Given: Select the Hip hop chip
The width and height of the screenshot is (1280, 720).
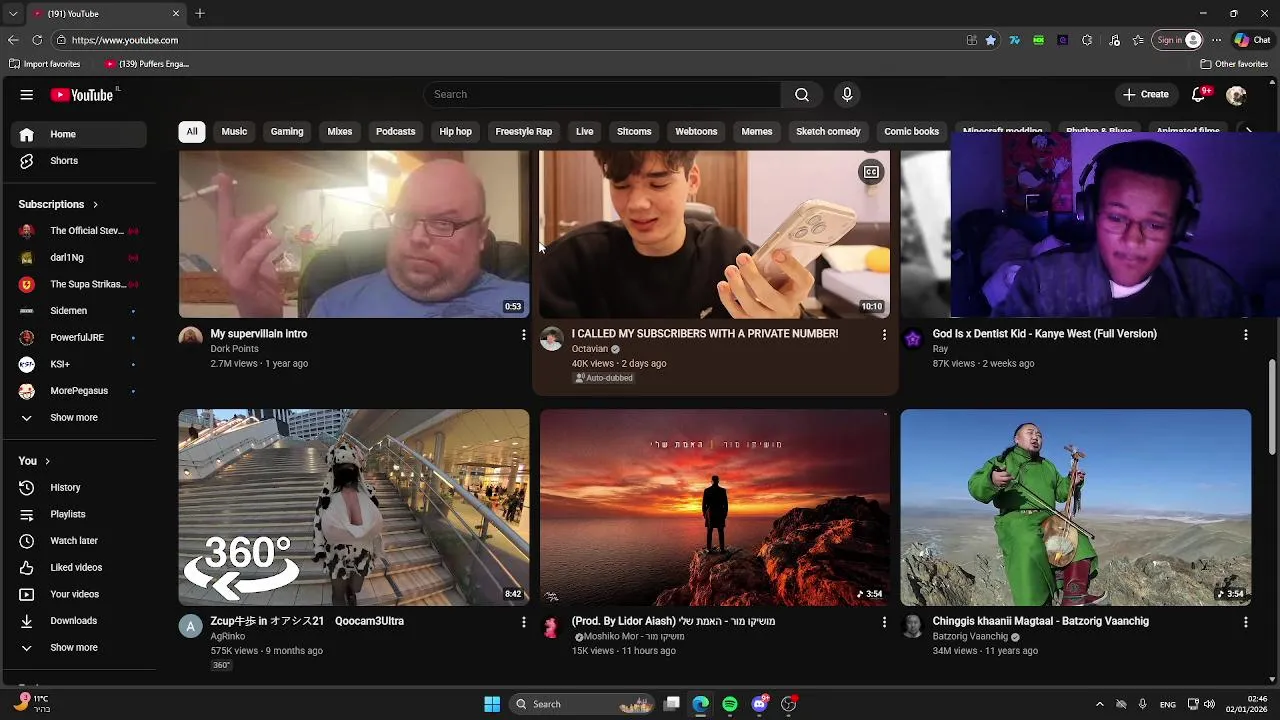Looking at the screenshot, I should (x=455, y=132).
